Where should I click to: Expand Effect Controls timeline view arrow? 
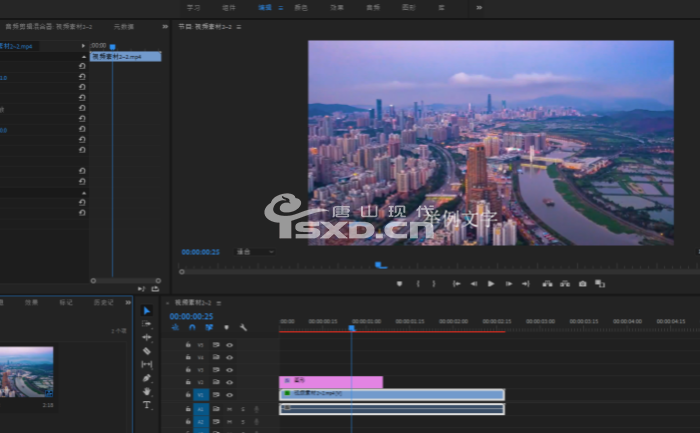tap(83, 46)
